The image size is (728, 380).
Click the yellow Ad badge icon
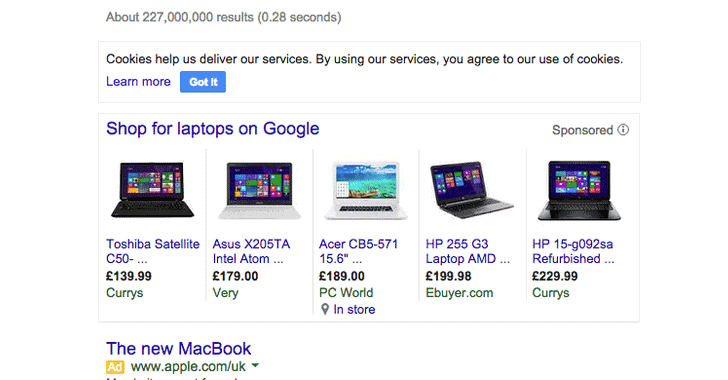(x=115, y=367)
